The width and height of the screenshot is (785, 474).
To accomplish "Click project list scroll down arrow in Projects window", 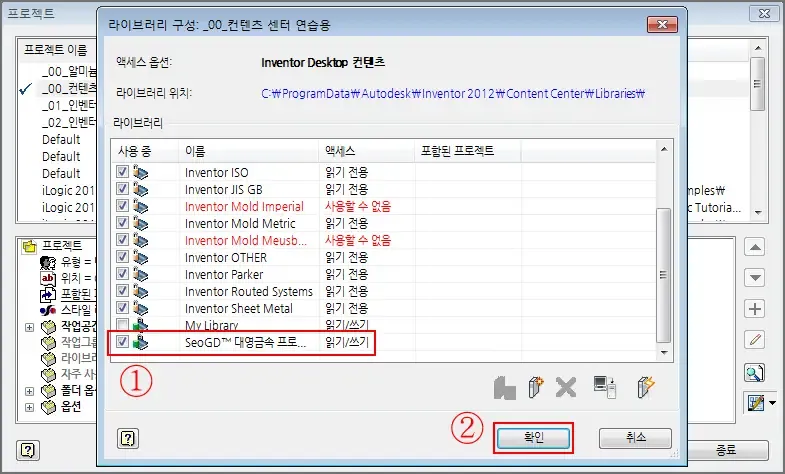I will click(758, 213).
